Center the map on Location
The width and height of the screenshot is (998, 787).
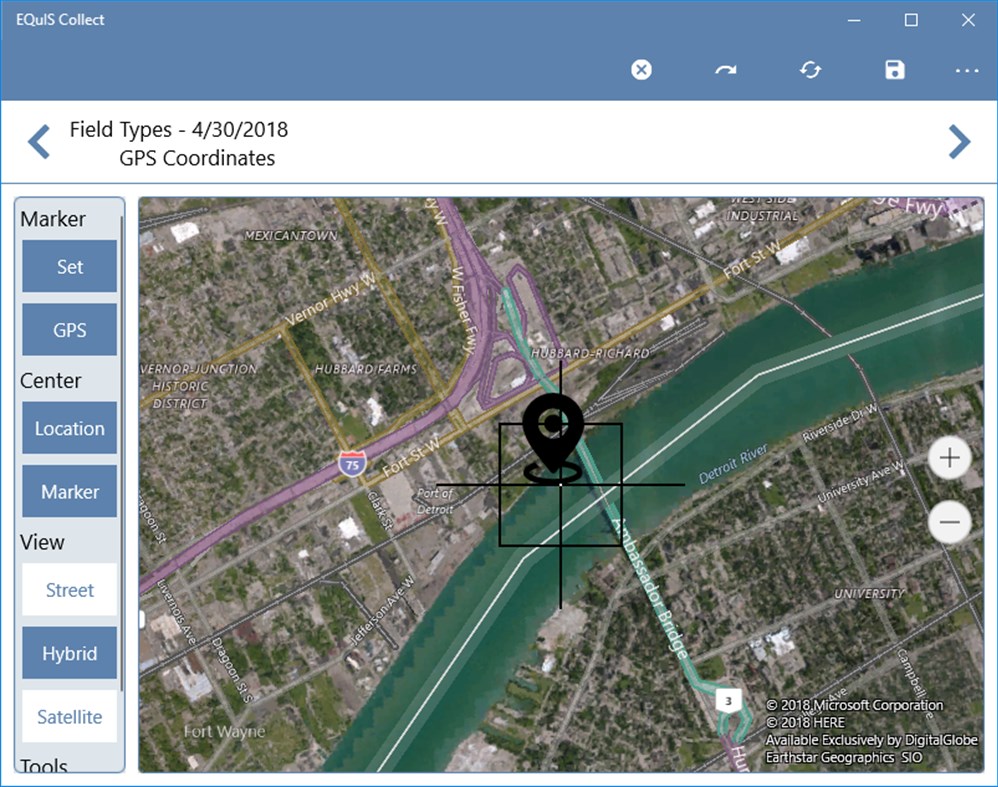coord(69,428)
